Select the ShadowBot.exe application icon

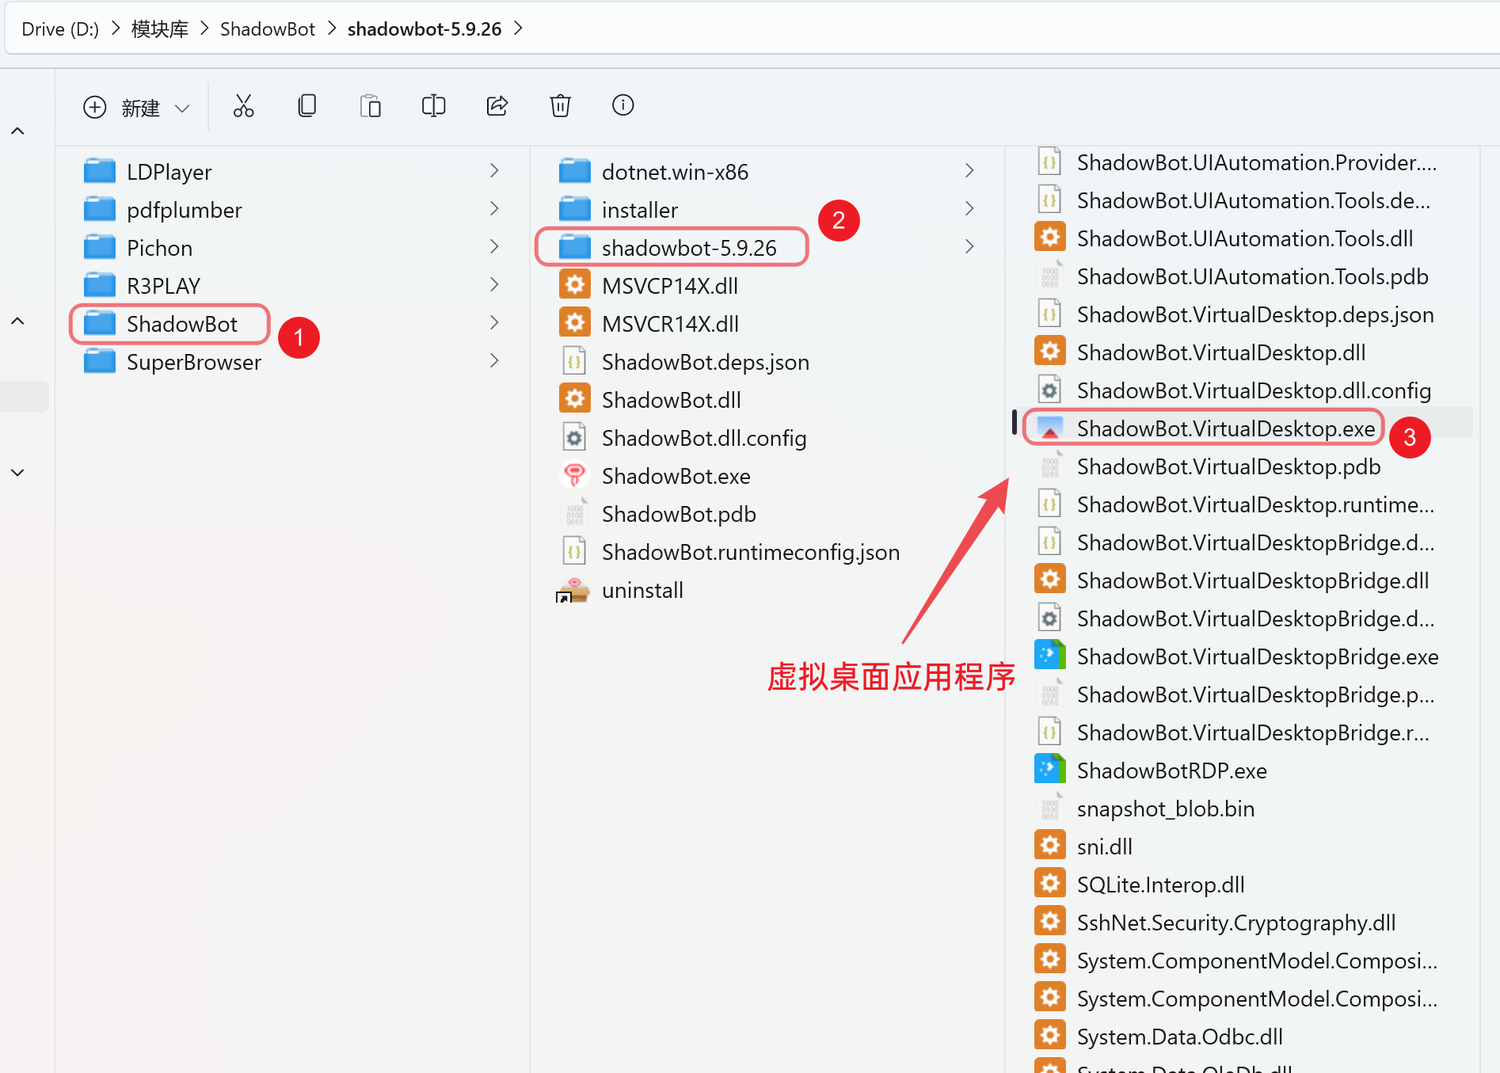(574, 476)
